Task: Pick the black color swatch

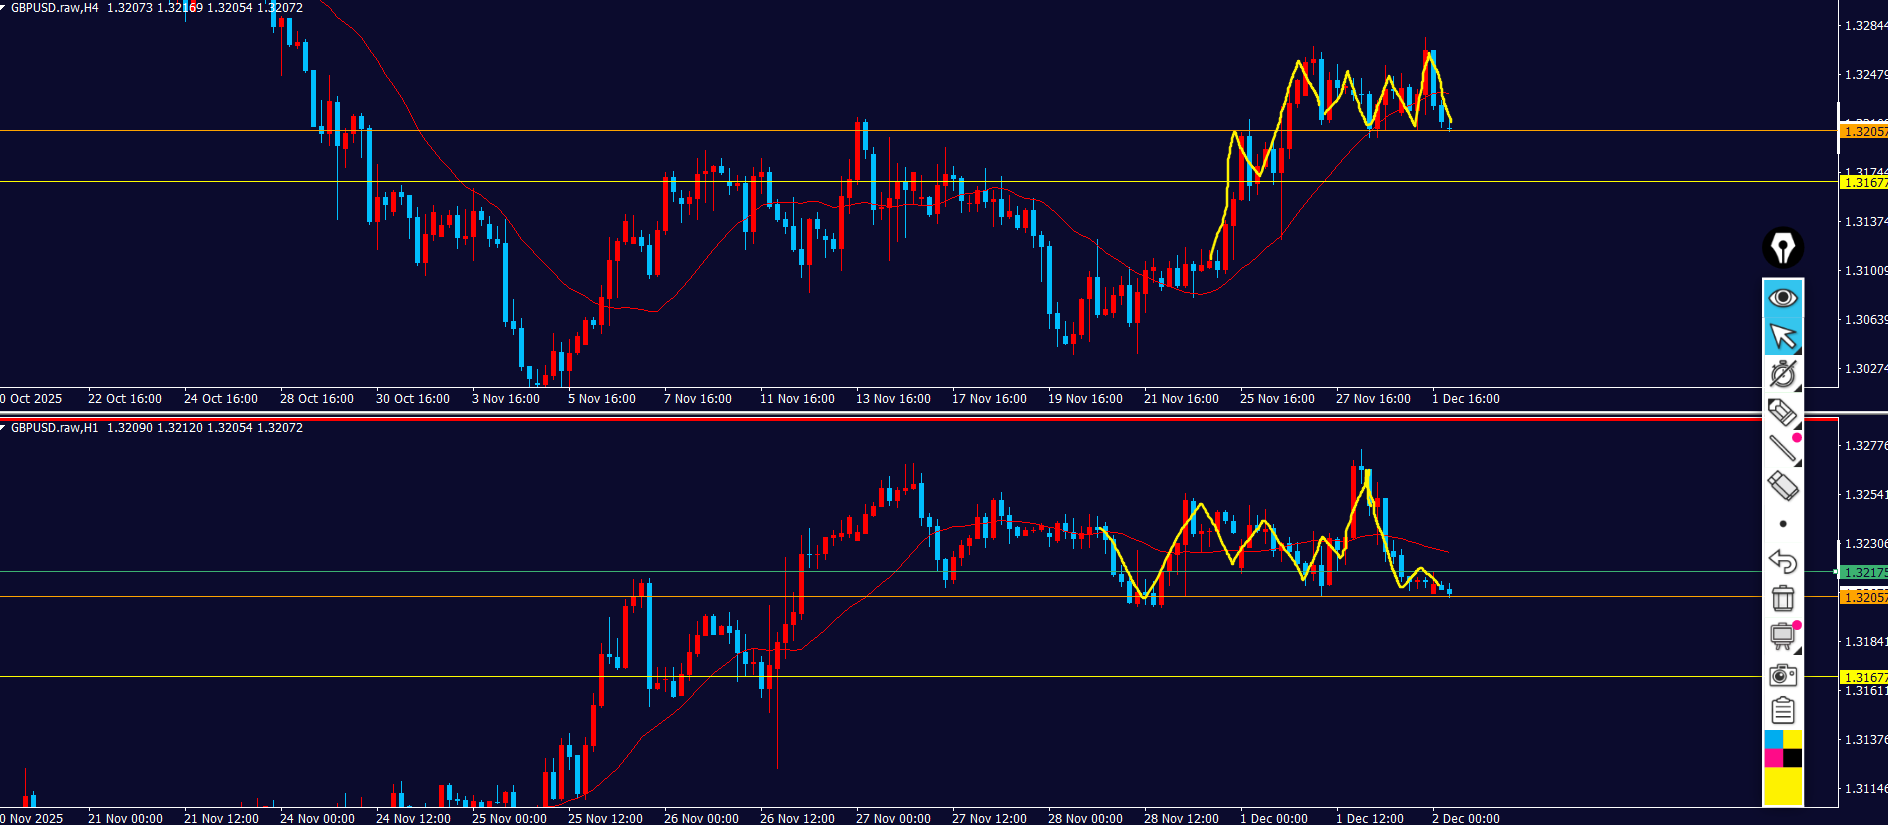Action: [x=1792, y=758]
